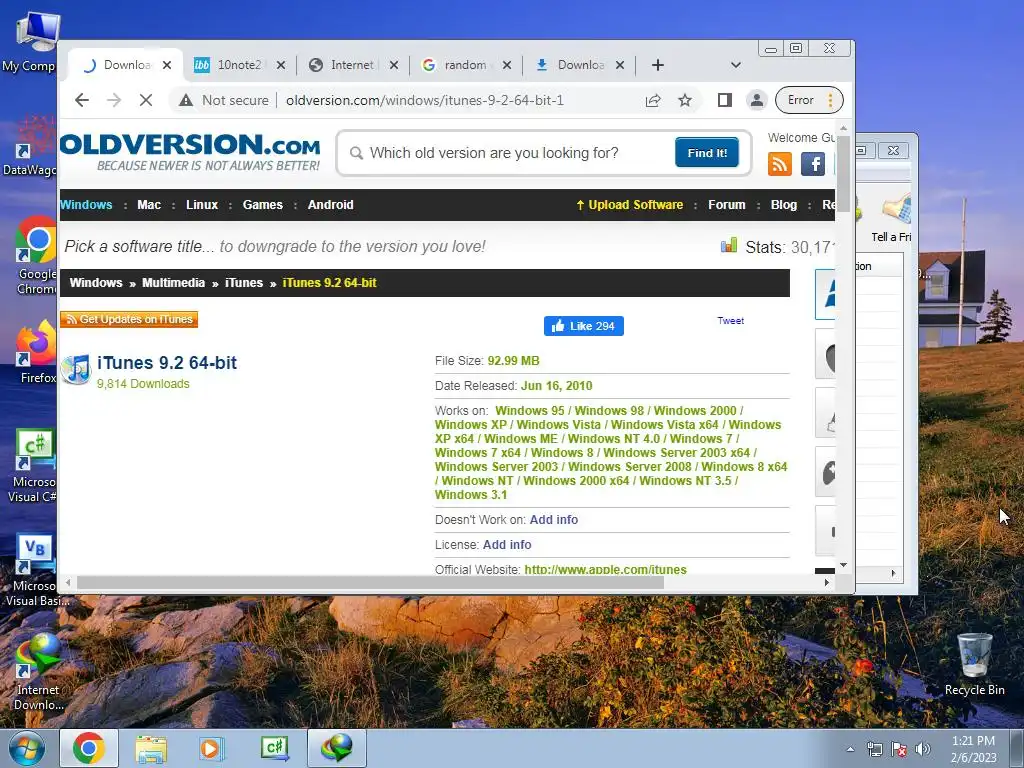Close the random Google tab
1024x768 pixels.
coord(507,65)
